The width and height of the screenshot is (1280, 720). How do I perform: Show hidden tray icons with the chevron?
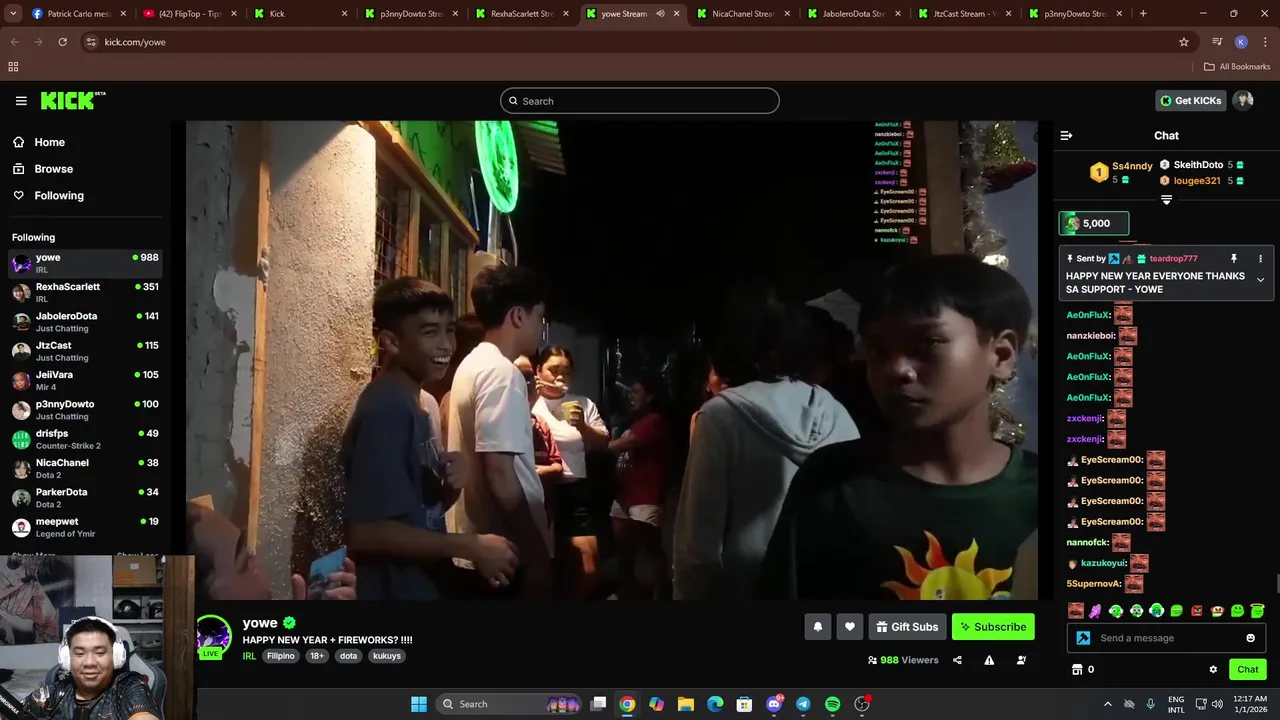coord(1107,704)
